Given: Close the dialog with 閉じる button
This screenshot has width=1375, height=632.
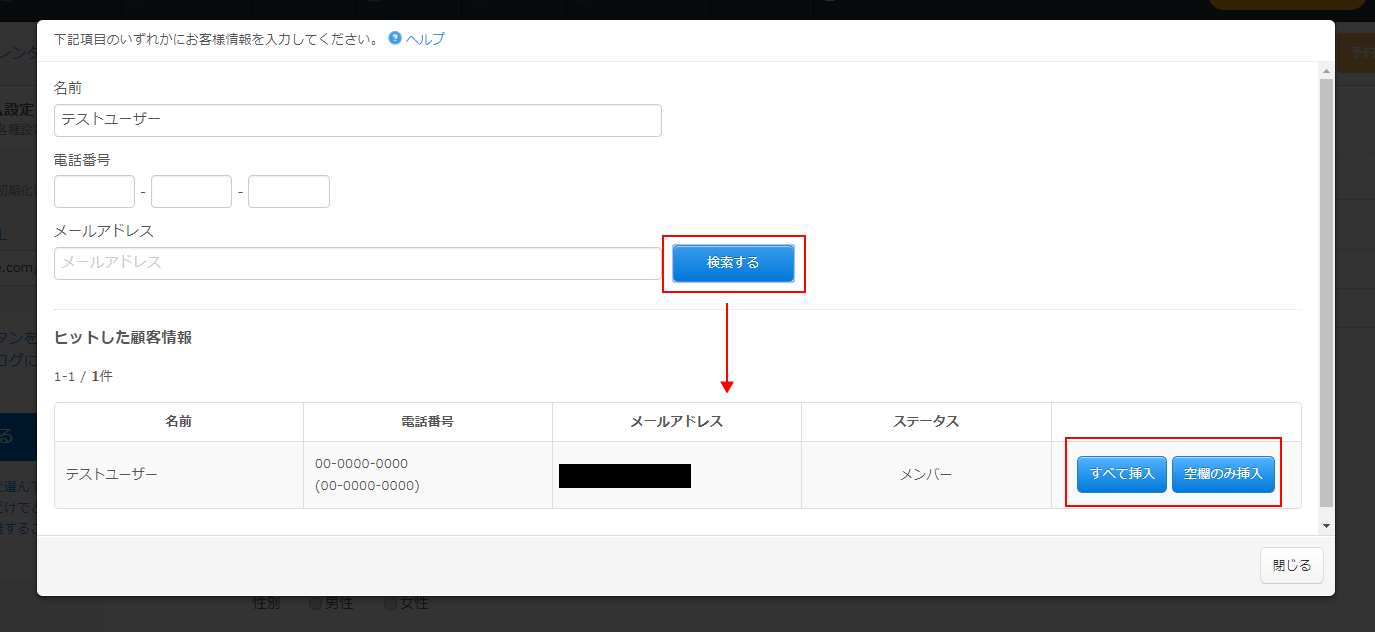Looking at the screenshot, I should tap(1291, 565).
